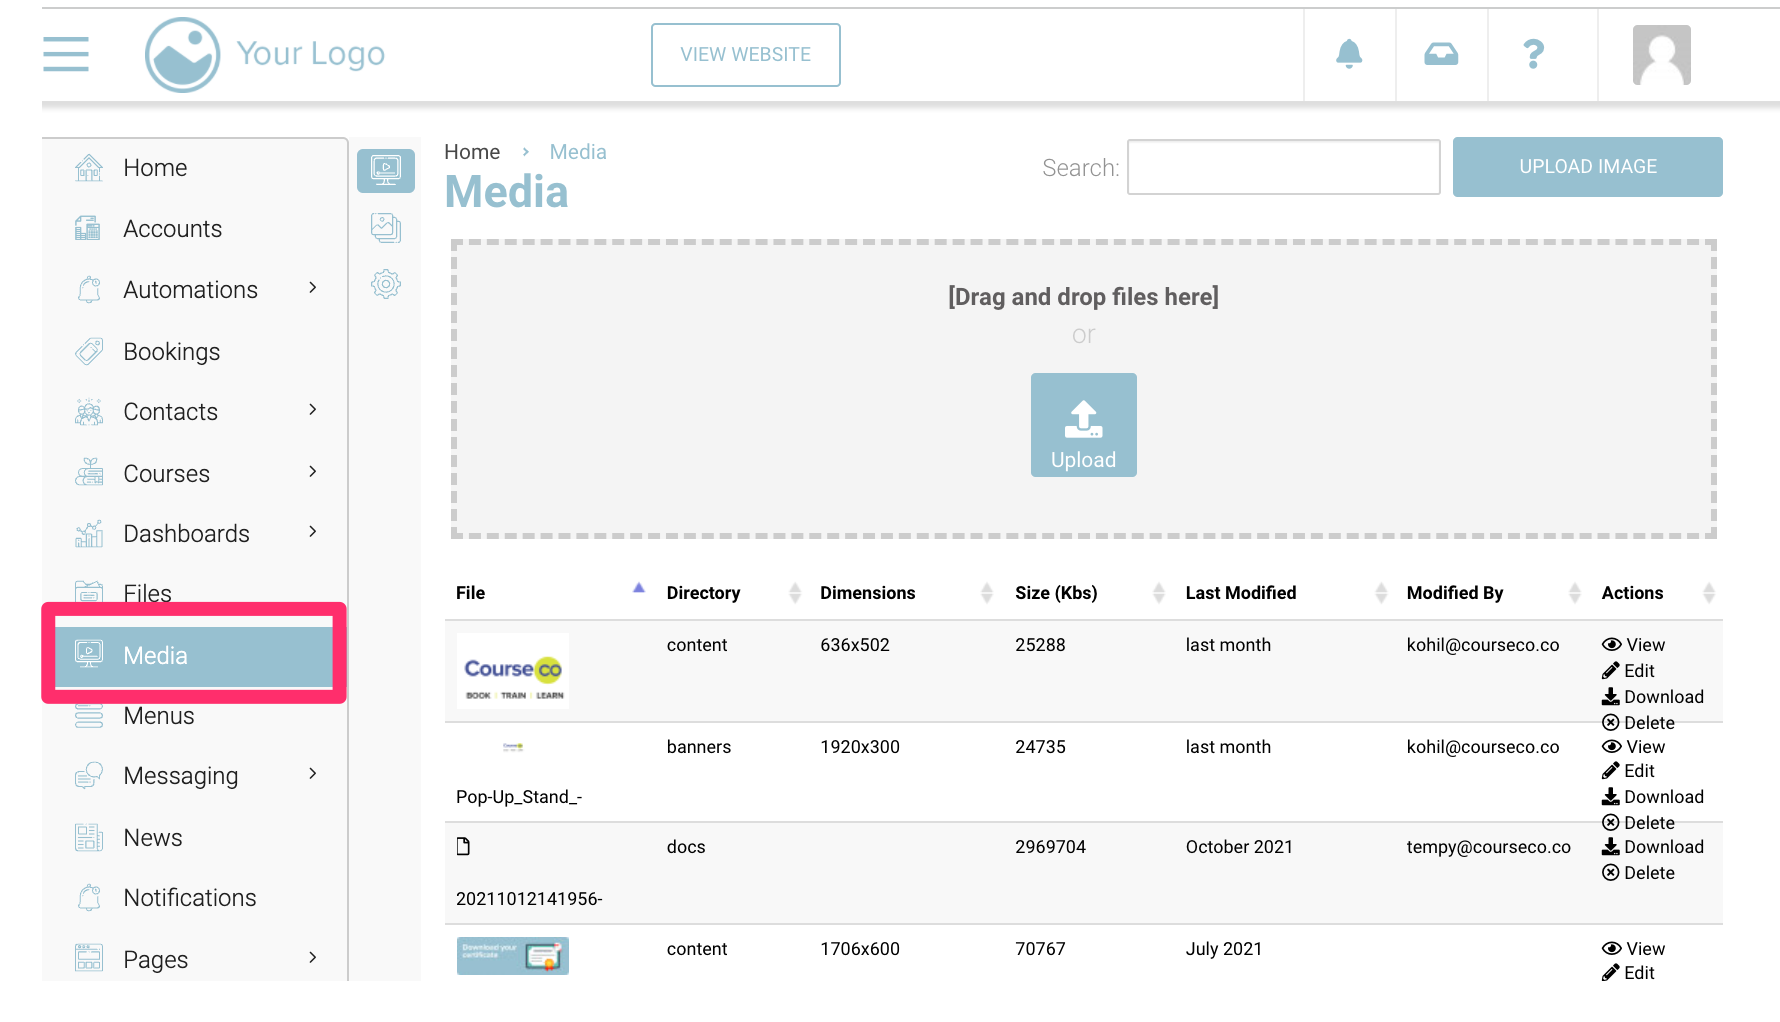This screenshot has width=1780, height=1022.
Task: Go to News in the sidebar
Action: pos(152,838)
